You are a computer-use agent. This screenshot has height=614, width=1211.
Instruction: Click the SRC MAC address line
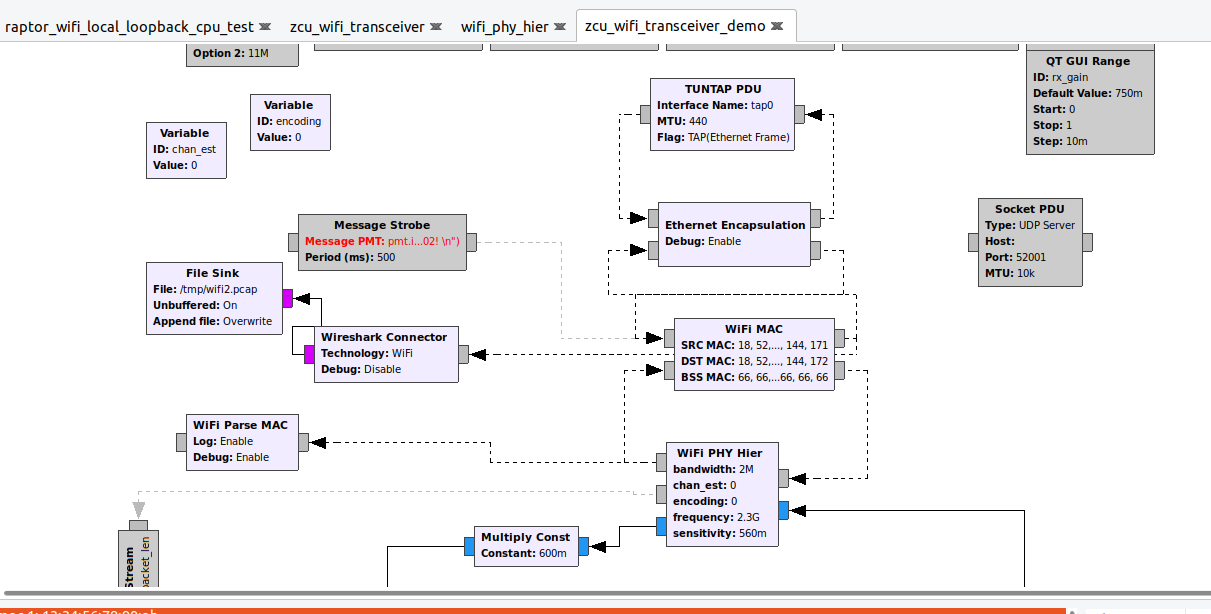coord(752,345)
